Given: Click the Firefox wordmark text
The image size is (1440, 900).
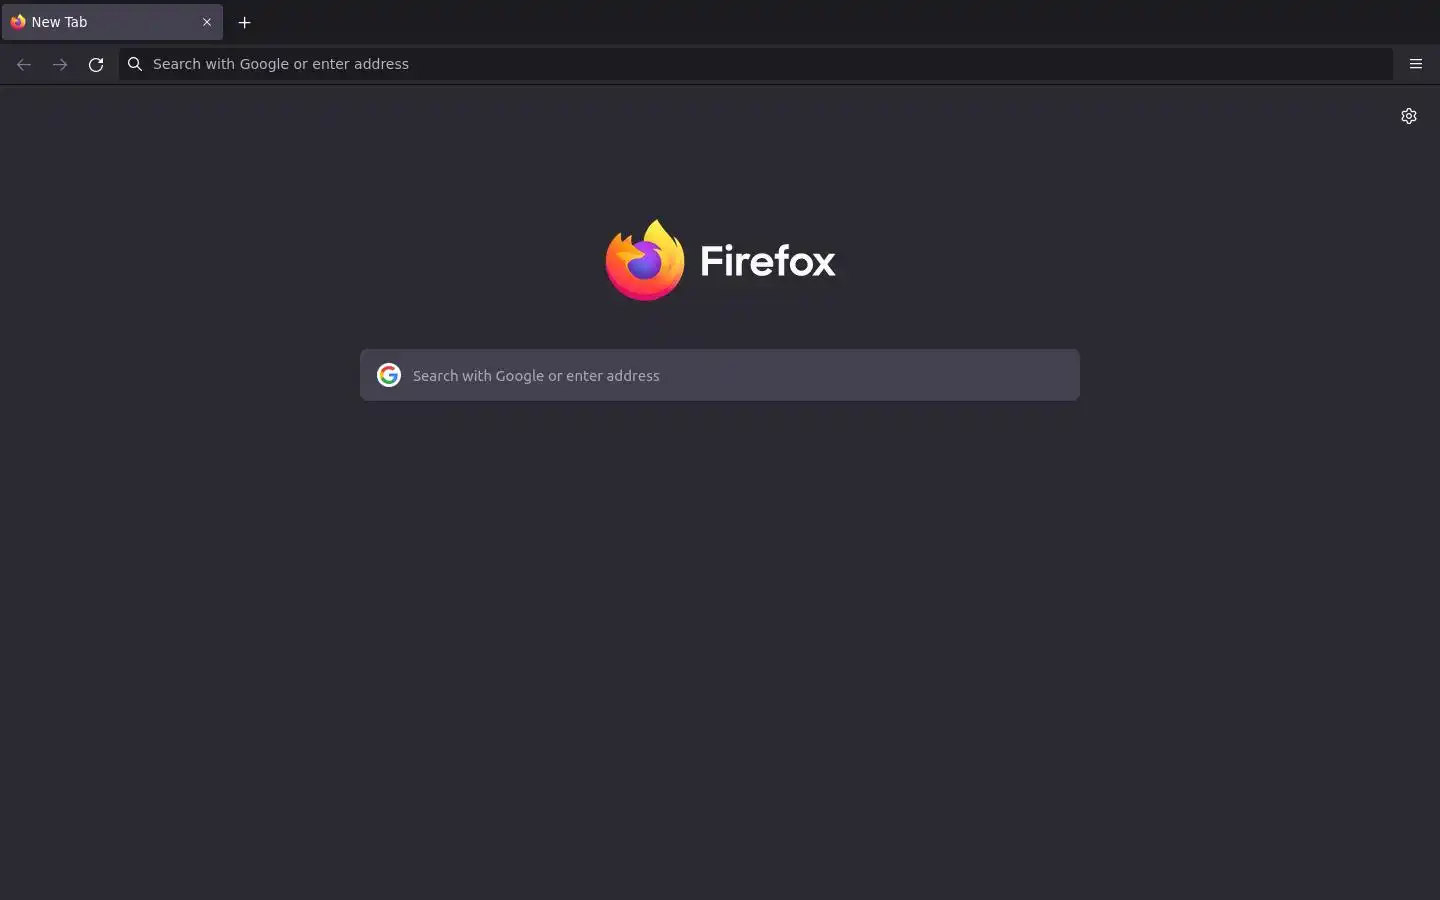Looking at the screenshot, I should coord(768,261).
